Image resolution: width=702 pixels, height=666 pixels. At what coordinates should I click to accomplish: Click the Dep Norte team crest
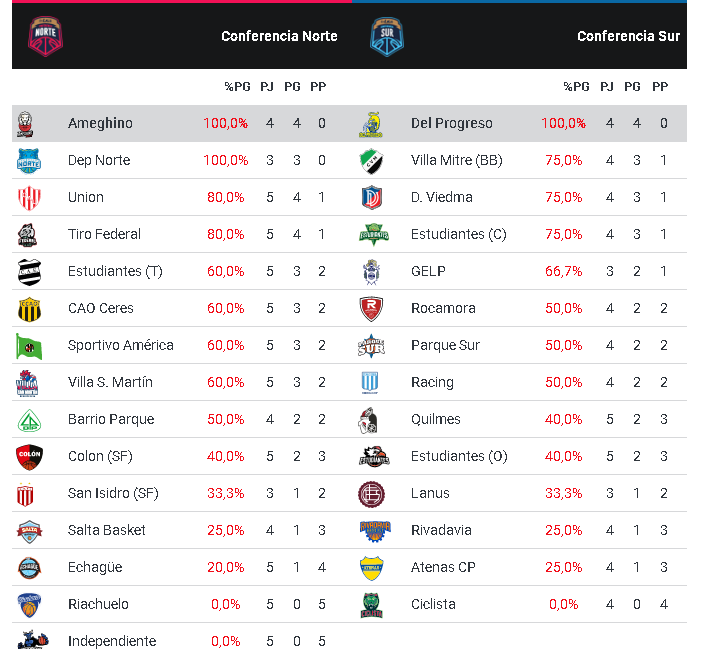(28, 161)
